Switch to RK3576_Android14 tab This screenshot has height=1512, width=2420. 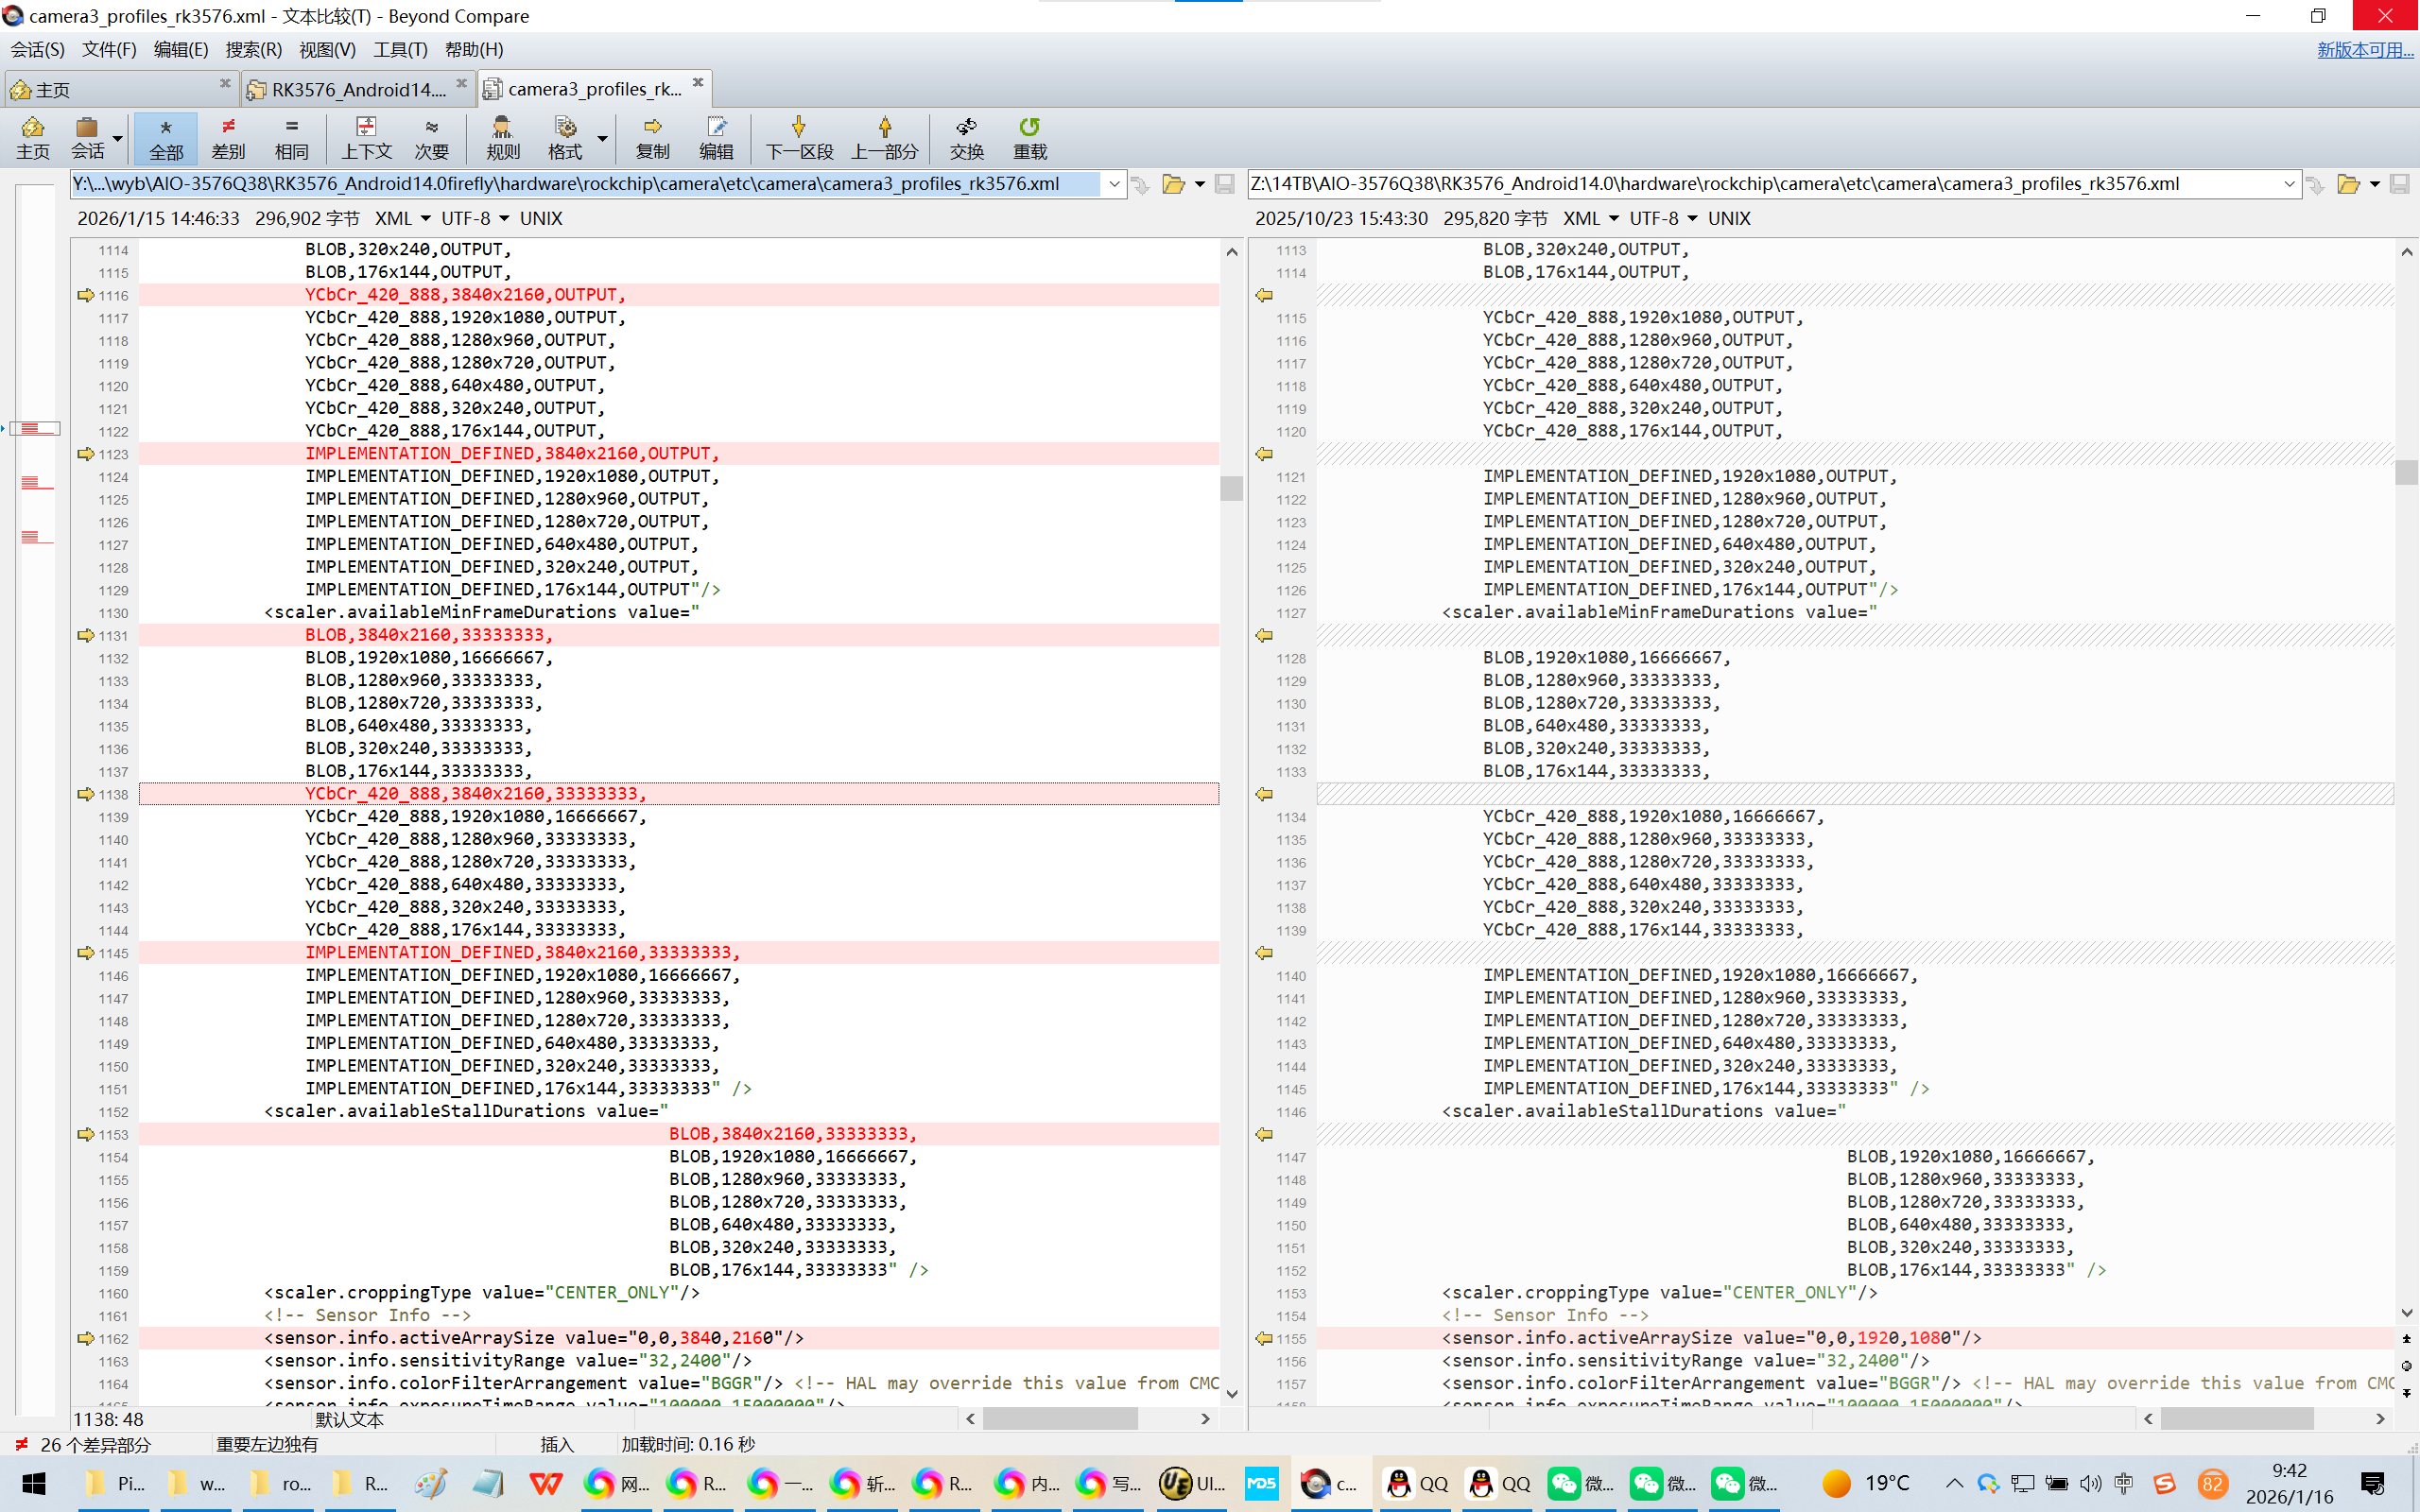point(357,89)
